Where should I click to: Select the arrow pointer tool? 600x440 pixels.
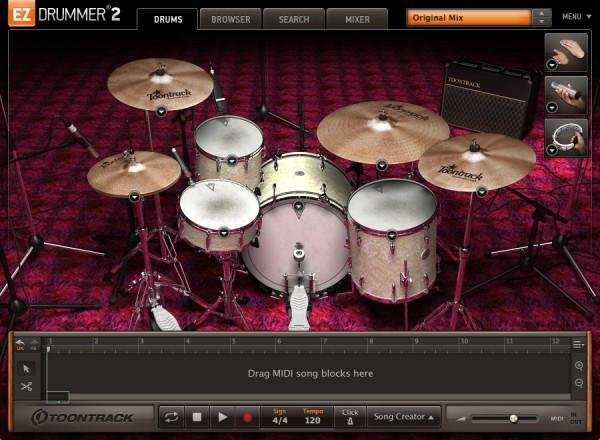27,368
